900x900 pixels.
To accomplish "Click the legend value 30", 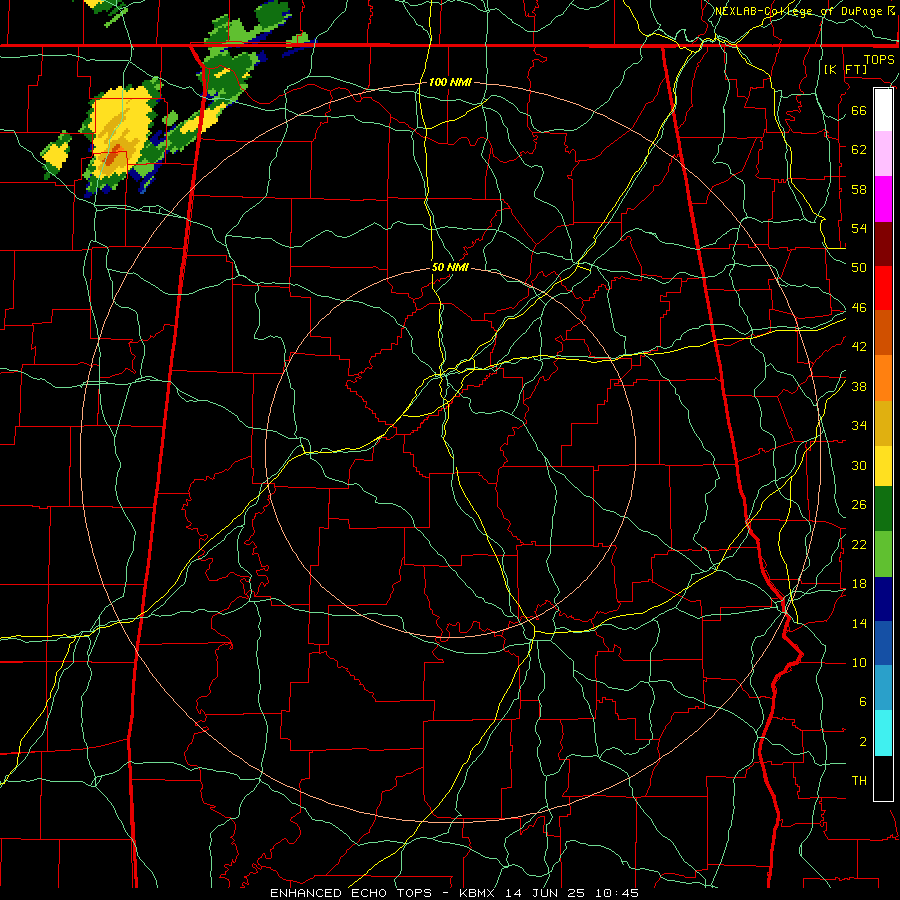I will (859, 465).
